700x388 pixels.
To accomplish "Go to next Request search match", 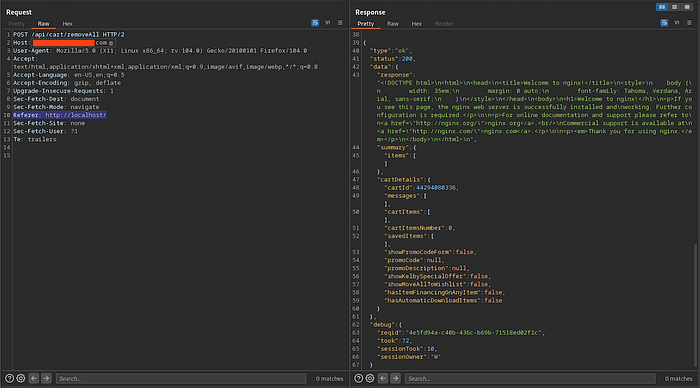I will tap(46, 378).
